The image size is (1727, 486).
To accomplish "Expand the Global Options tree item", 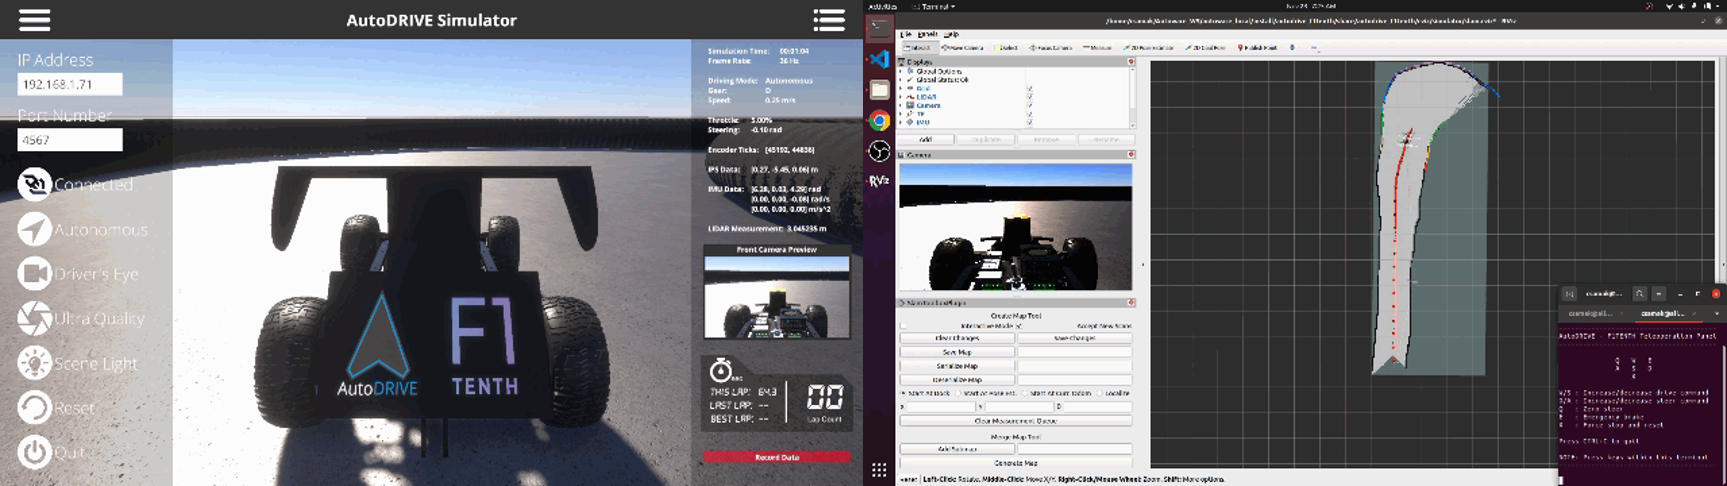I will click(x=902, y=72).
